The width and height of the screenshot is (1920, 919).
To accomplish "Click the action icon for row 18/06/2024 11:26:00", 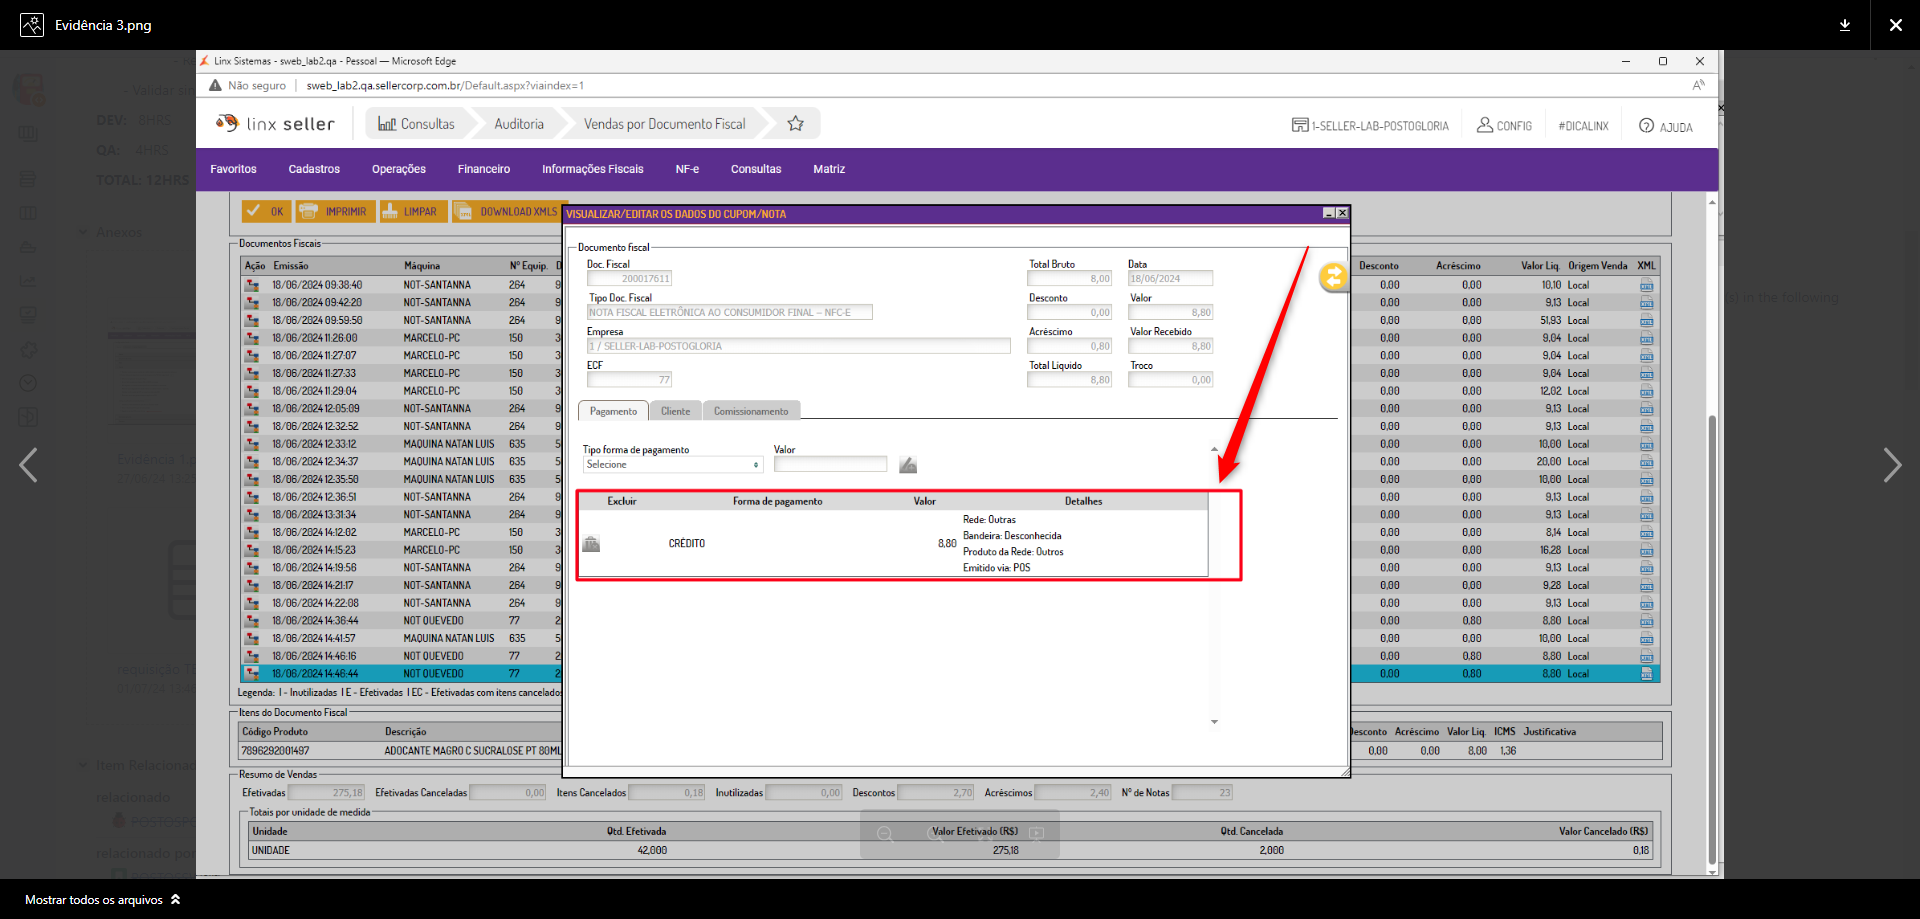I will tap(252, 338).
